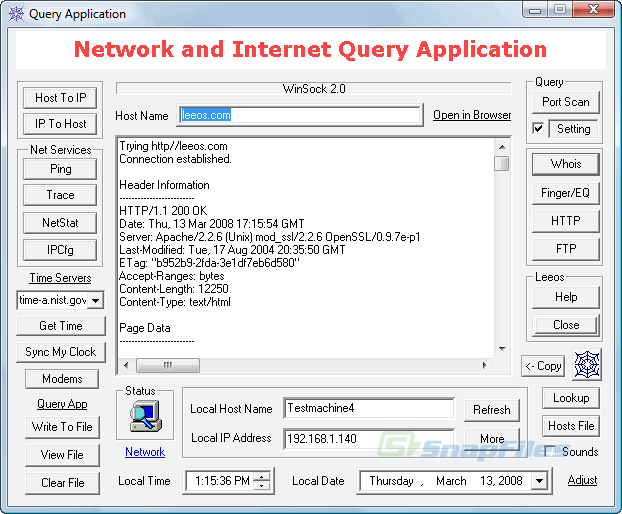This screenshot has width=622, height=514.
Task: Click the vertical scrollbar thumb in results
Action: tap(502, 163)
